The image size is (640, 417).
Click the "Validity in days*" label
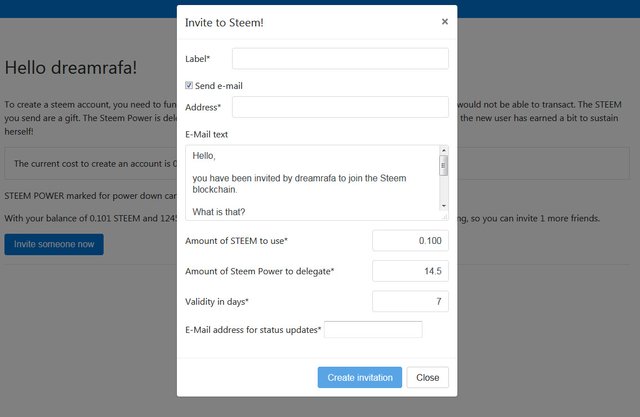(x=217, y=302)
